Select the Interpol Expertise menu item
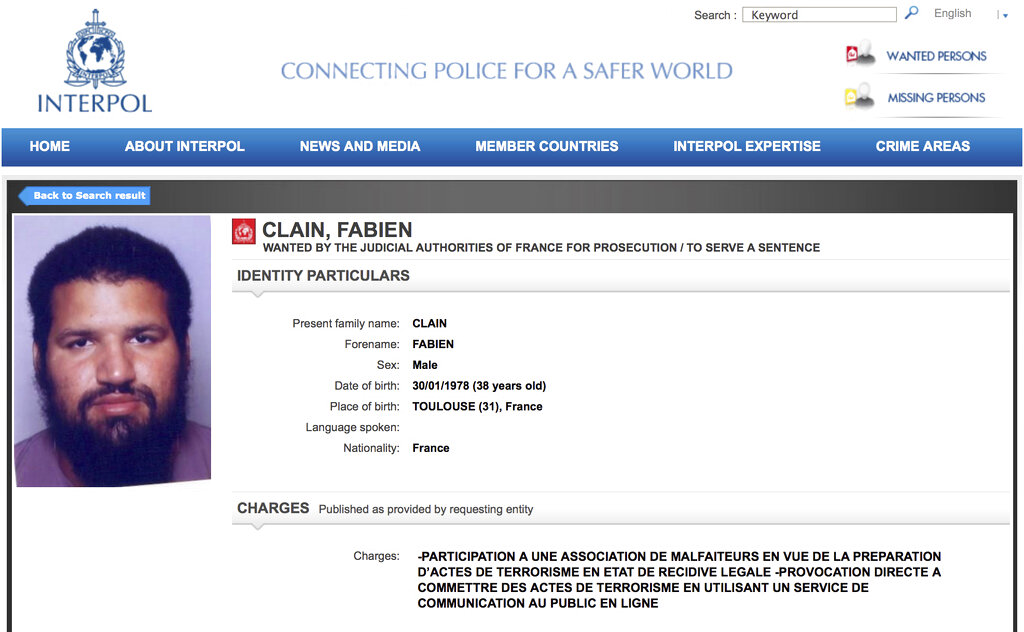The width and height of the screenshot is (1024, 632). [747, 146]
